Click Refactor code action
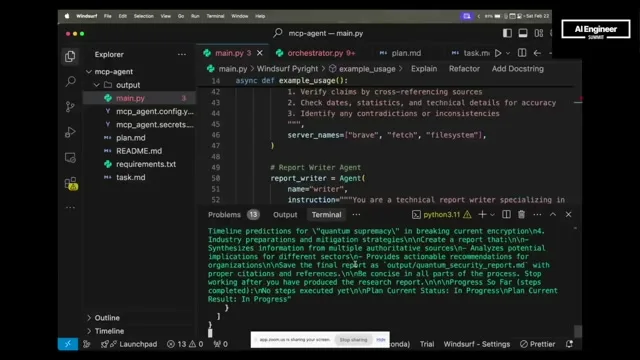This screenshot has height=360, width=640. click(x=464, y=69)
